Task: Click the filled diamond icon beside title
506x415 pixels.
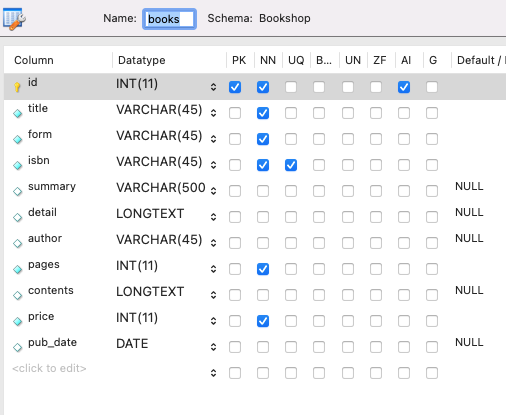Action: point(18,113)
